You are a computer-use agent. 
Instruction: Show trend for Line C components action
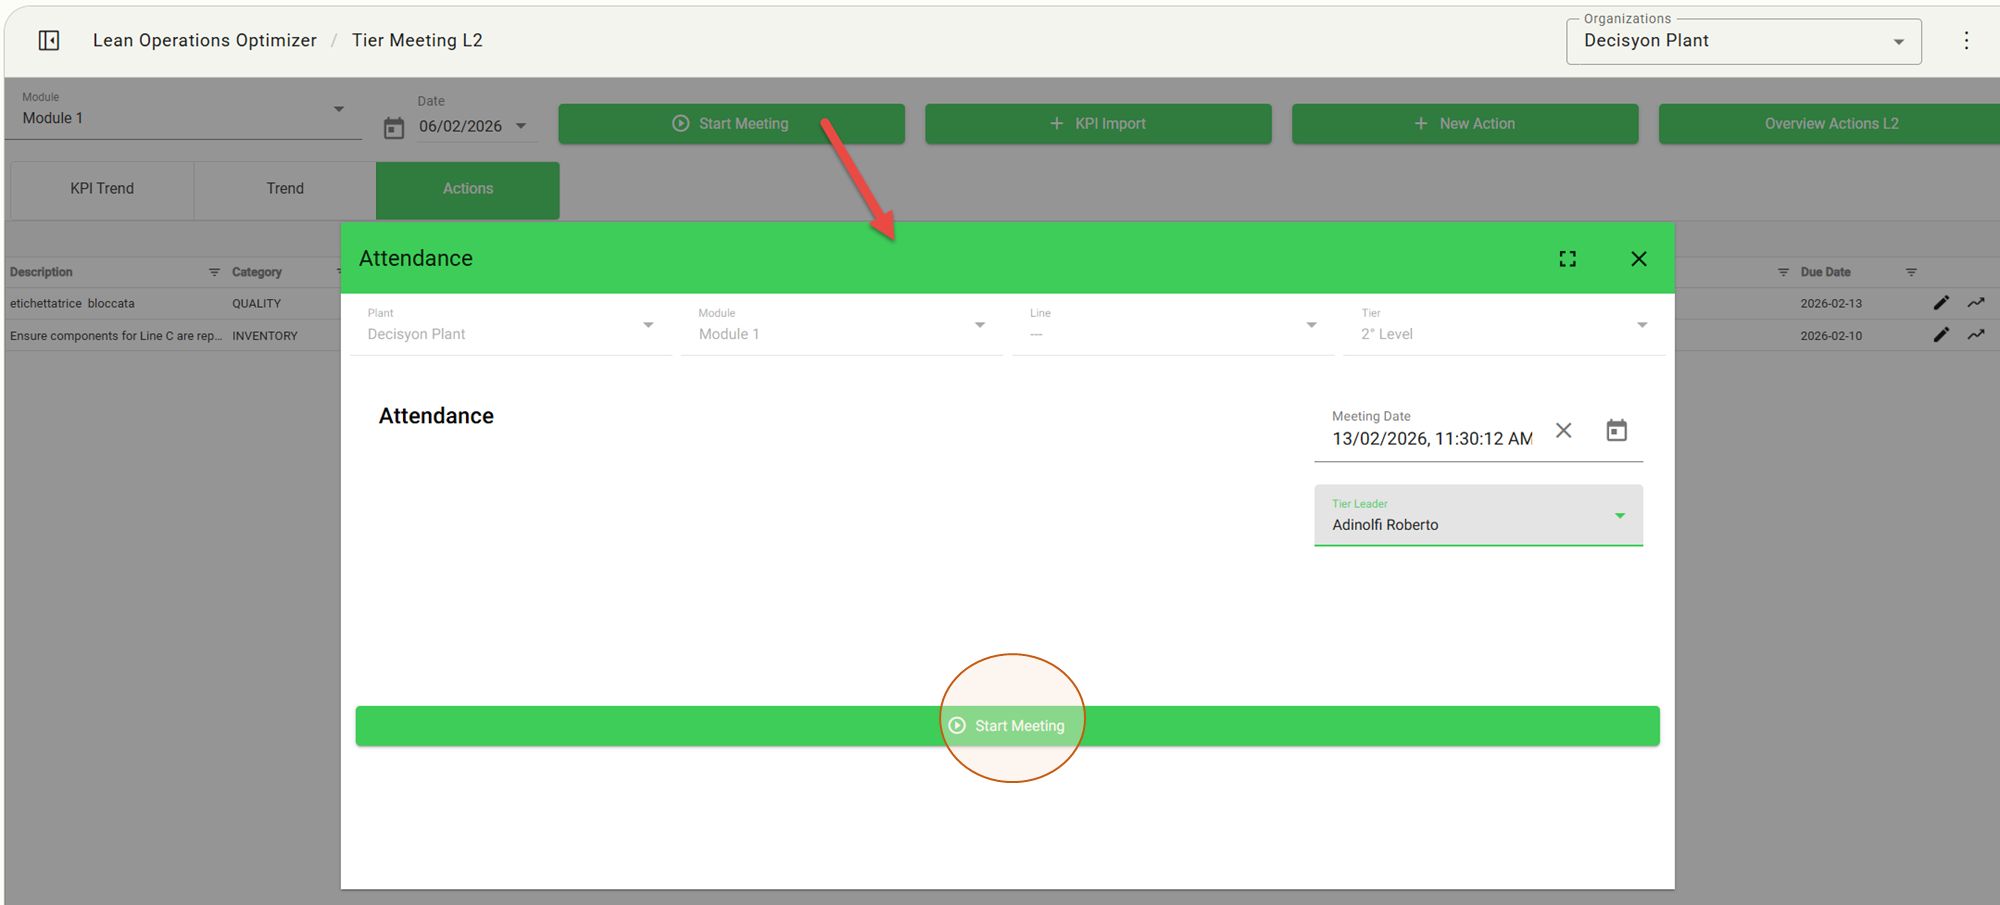point(1976,335)
